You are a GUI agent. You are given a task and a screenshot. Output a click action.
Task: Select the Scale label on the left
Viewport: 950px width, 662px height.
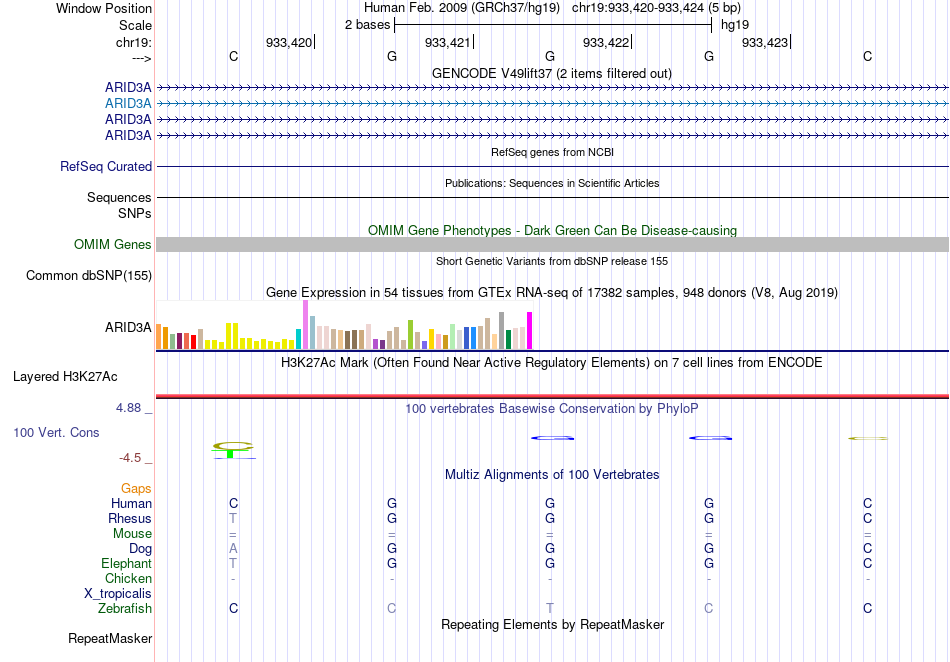[x=135, y=25]
